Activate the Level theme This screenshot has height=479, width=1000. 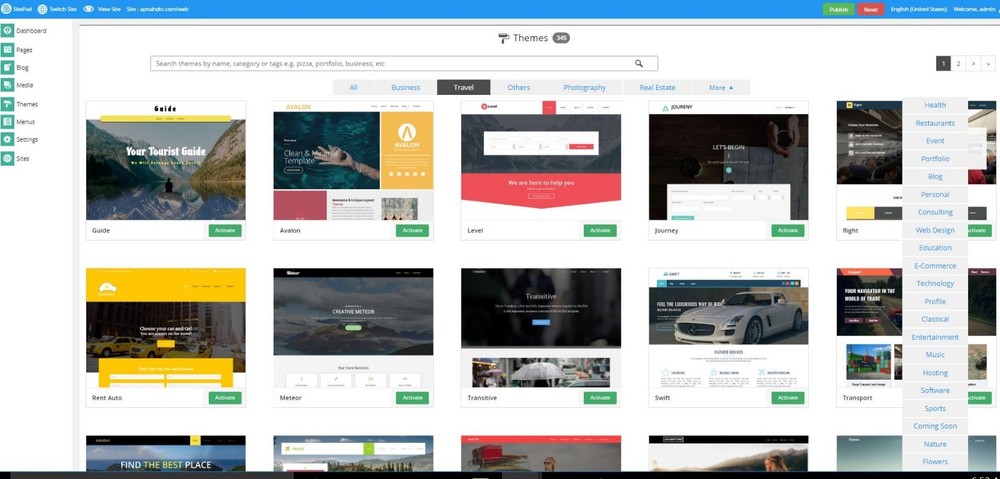point(600,230)
